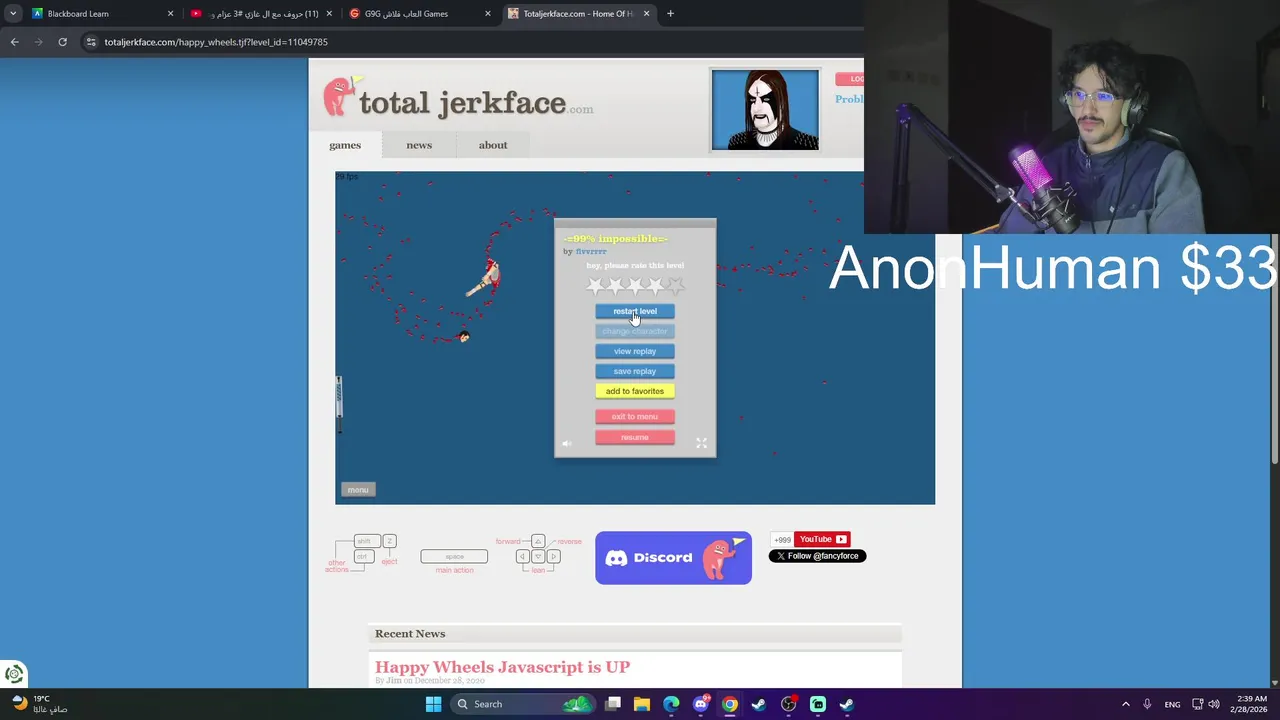Screen dimensions: 1280x720
Task: Click the total jerkface logo
Action: 458,99
